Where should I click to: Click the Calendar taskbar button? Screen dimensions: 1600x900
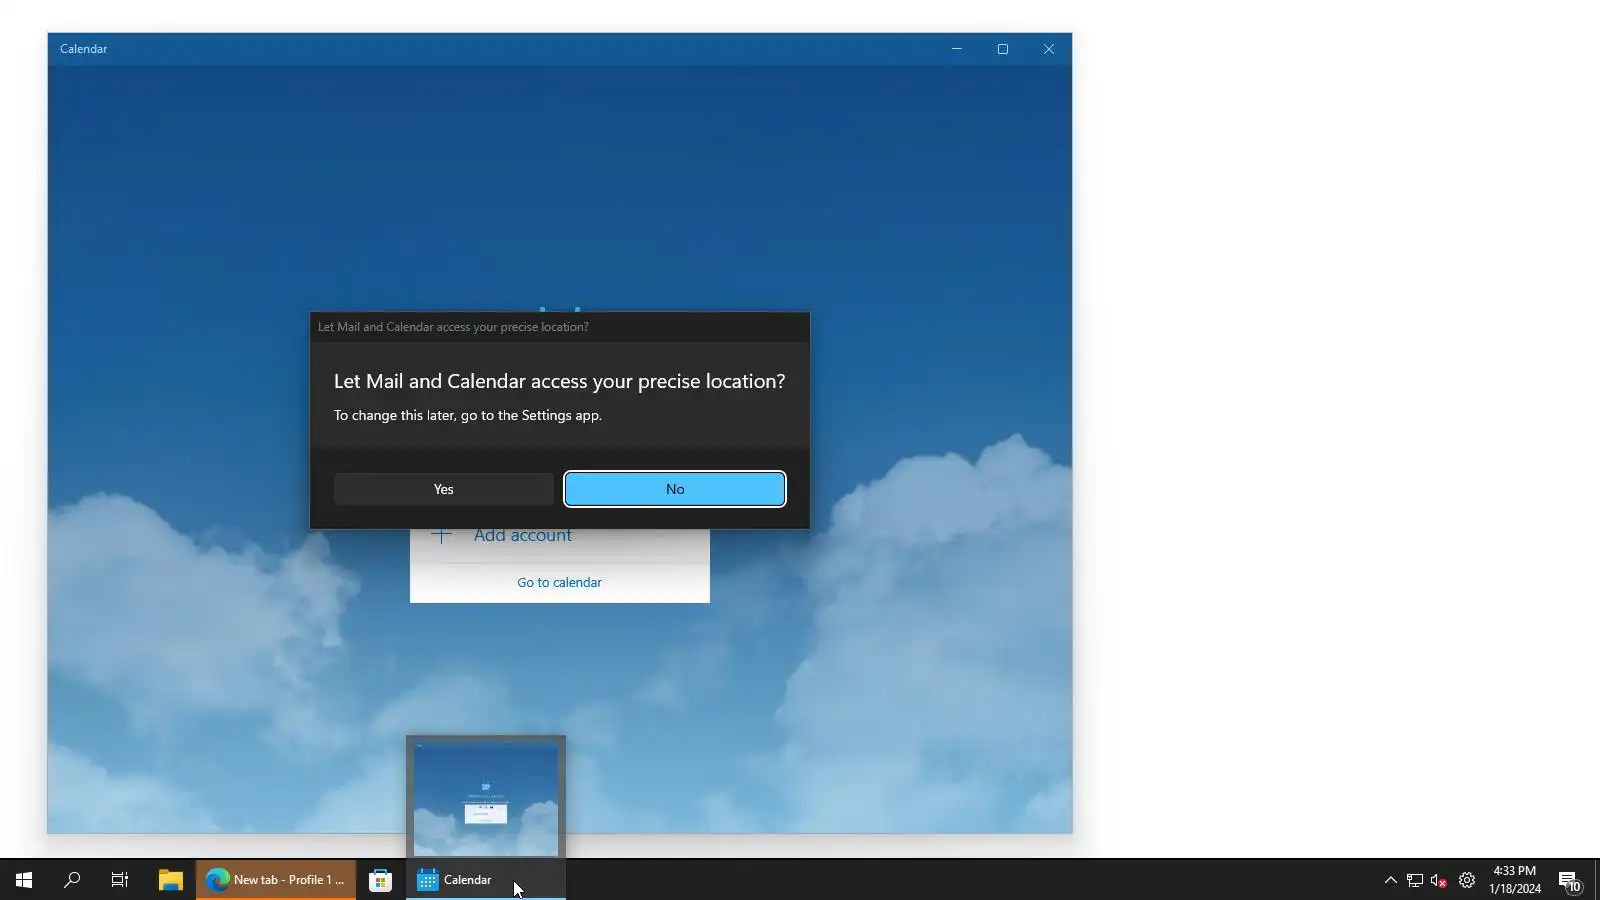(485, 880)
